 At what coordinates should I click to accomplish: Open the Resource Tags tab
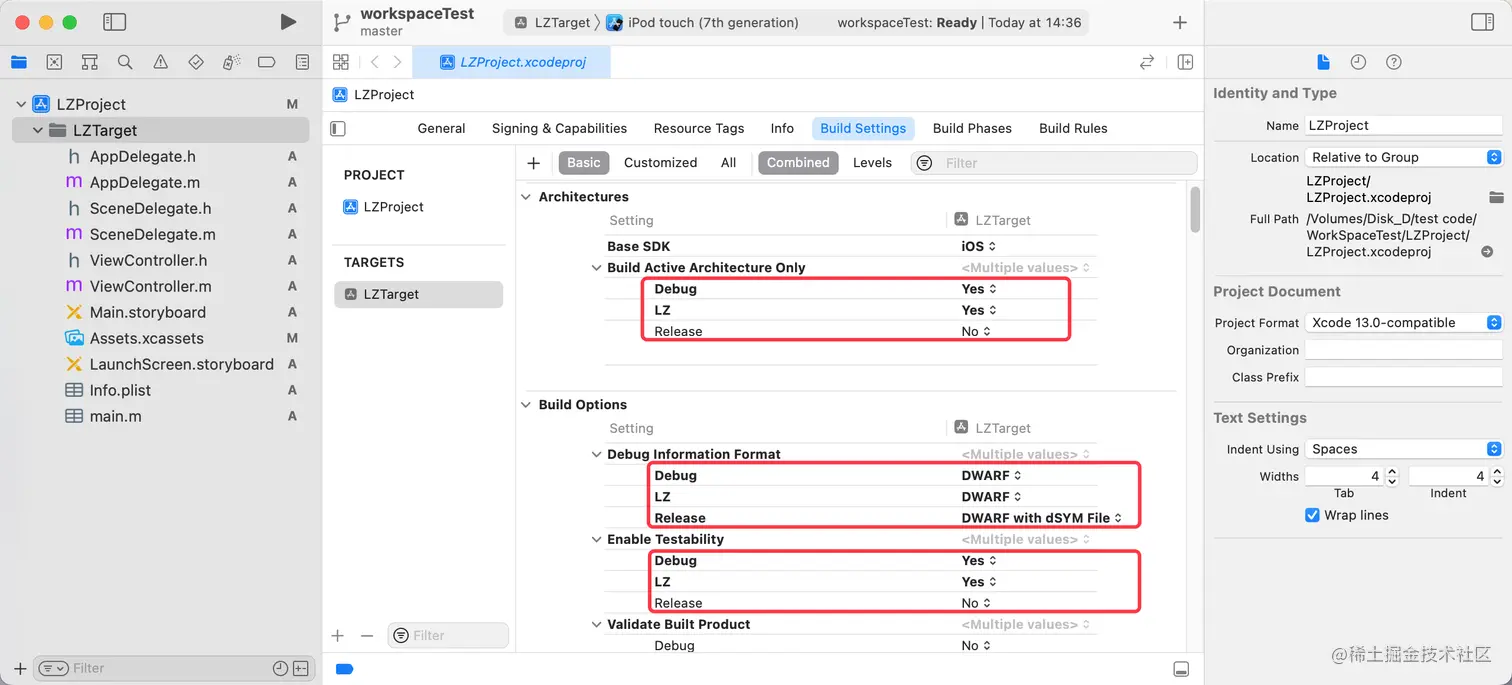click(x=699, y=128)
